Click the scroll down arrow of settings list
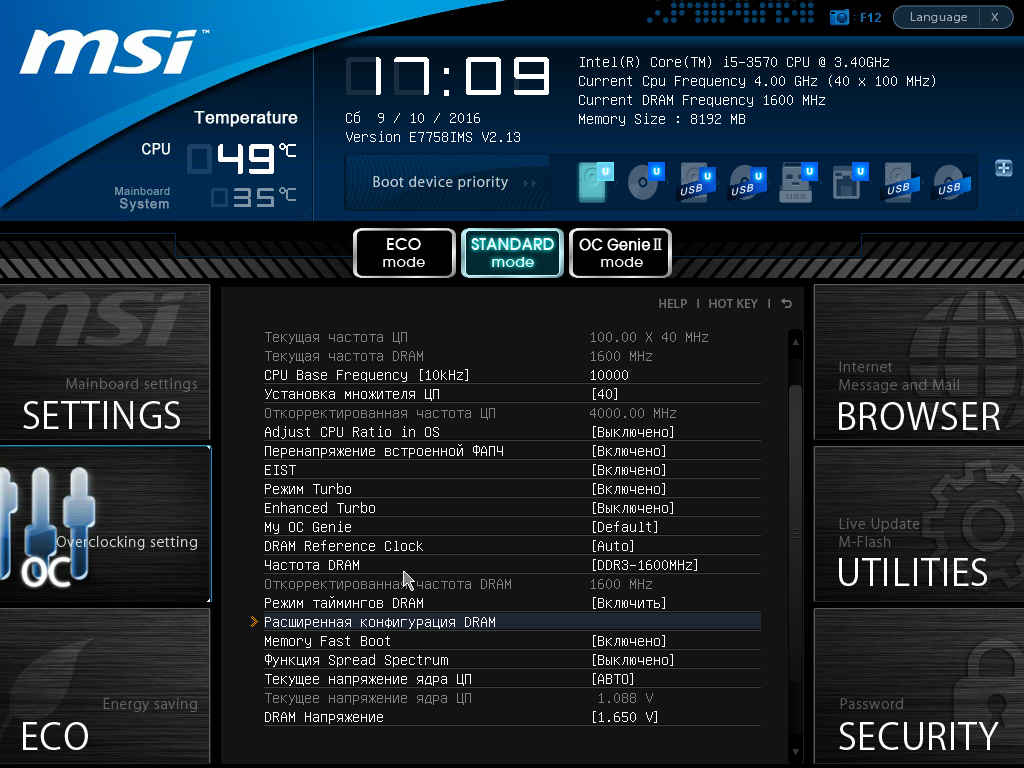The image size is (1024, 768). pyautogui.click(x=795, y=752)
